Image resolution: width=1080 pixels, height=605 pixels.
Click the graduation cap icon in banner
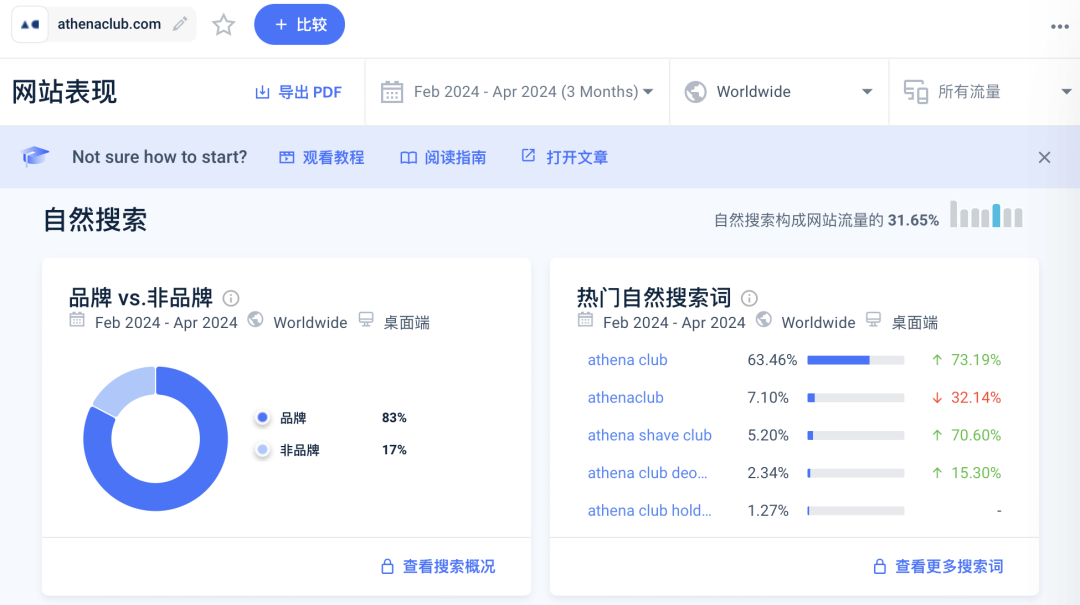tap(36, 156)
